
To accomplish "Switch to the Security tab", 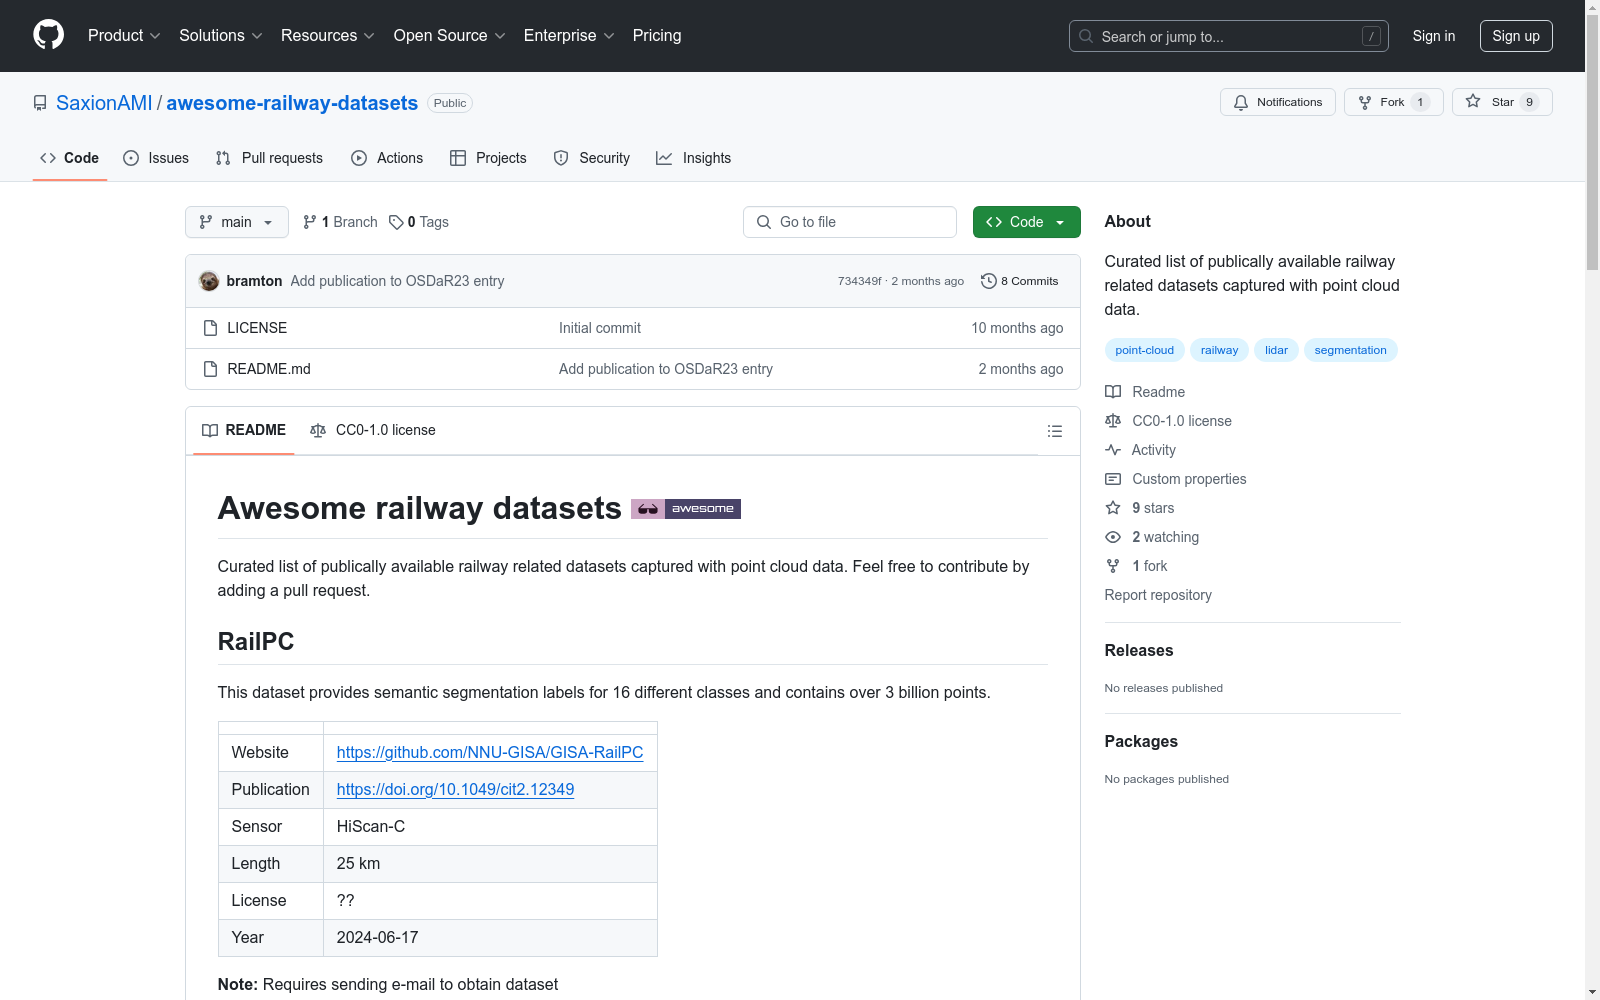I will (x=592, y=158).
